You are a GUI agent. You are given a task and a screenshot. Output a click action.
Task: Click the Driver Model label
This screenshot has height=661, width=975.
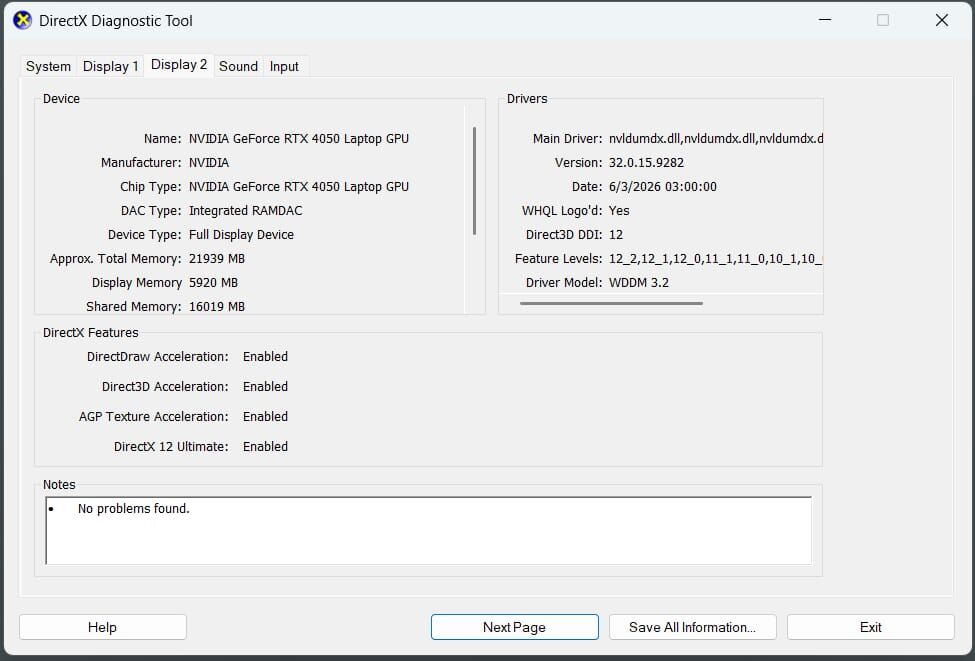point(564,283)
